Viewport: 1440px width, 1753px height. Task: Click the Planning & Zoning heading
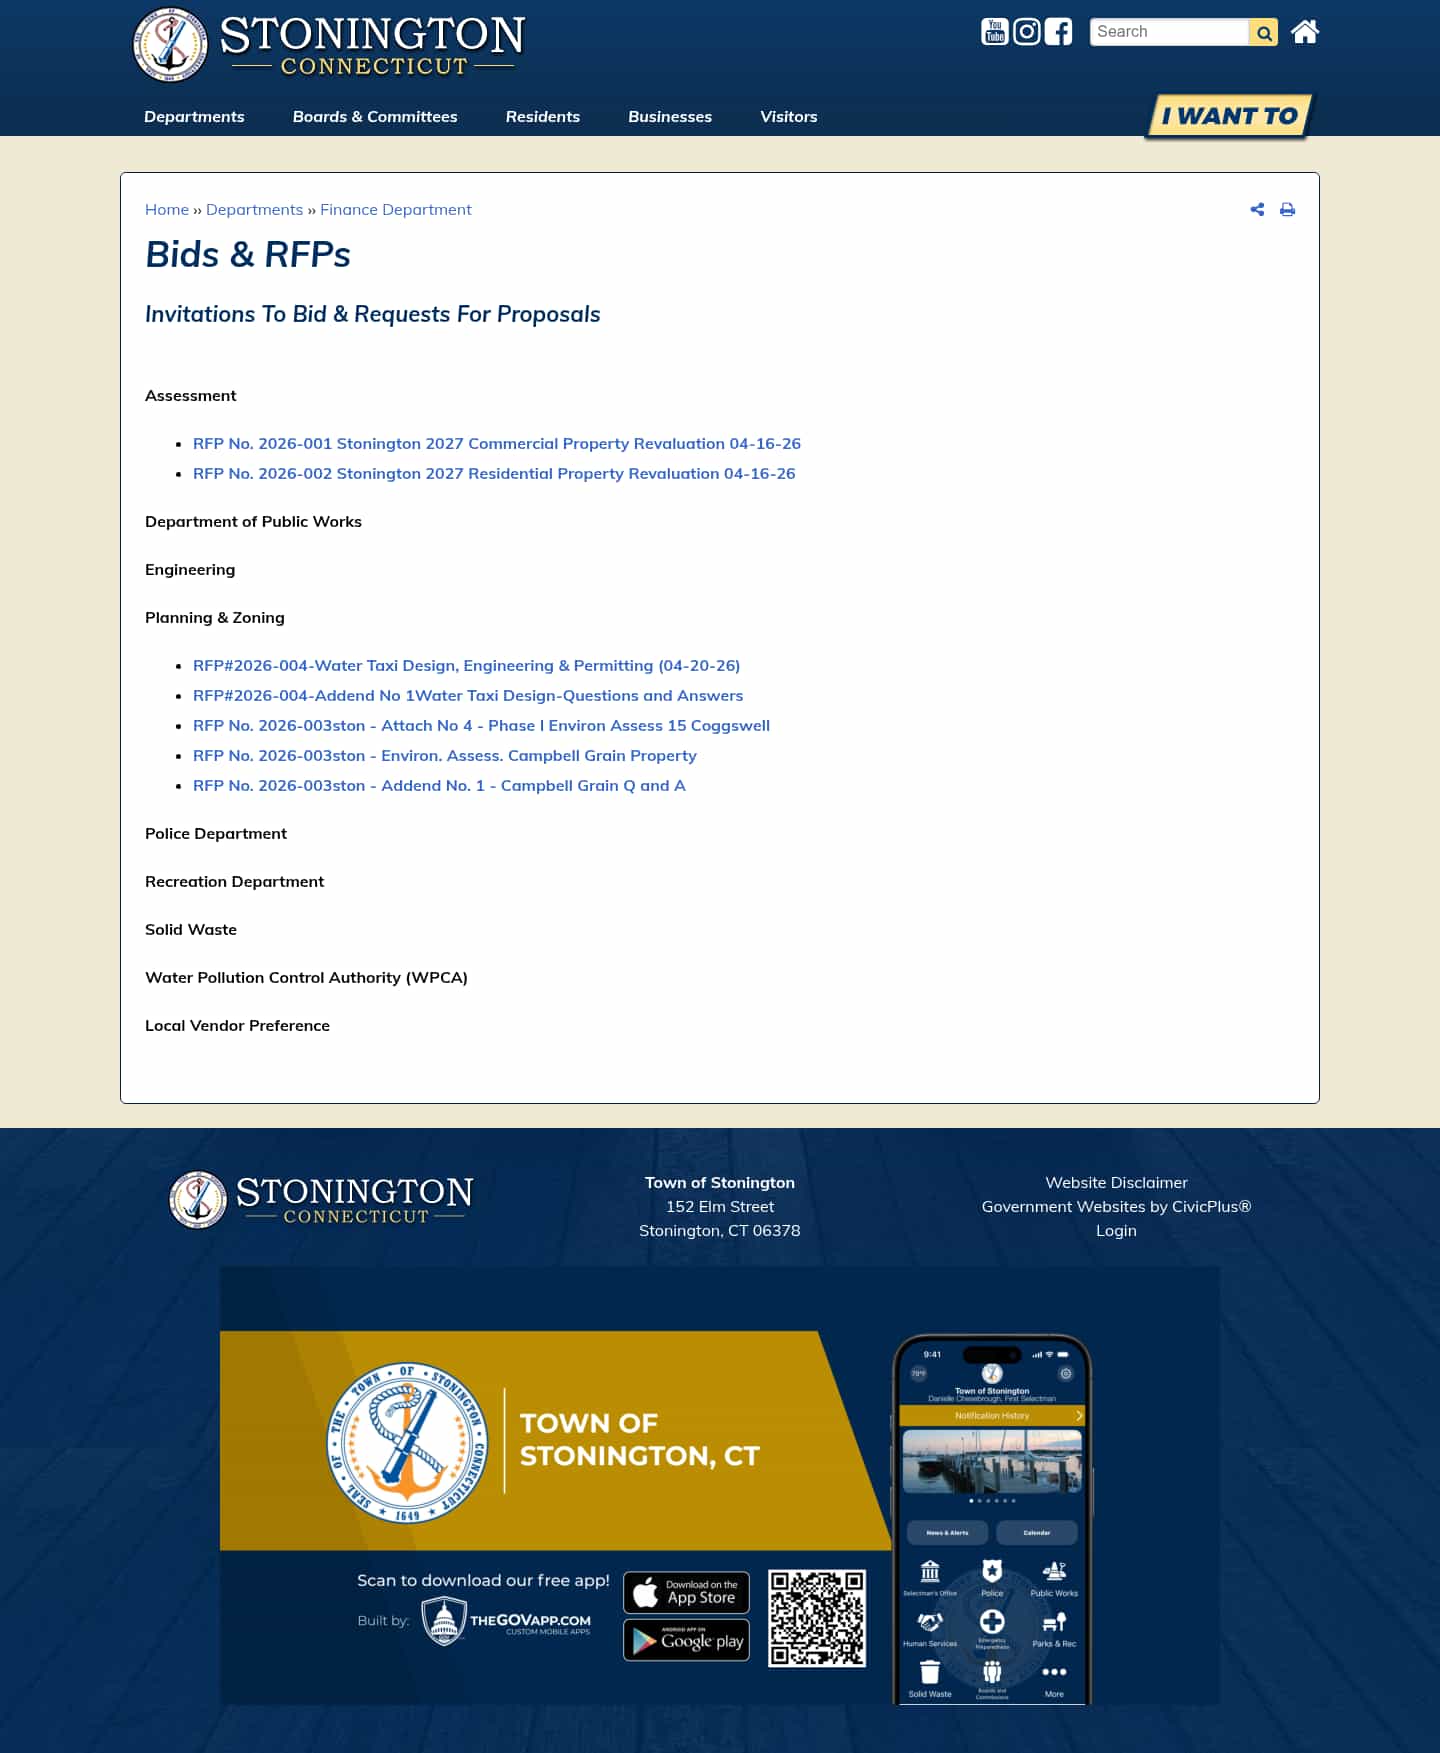(x=215, y=617)
